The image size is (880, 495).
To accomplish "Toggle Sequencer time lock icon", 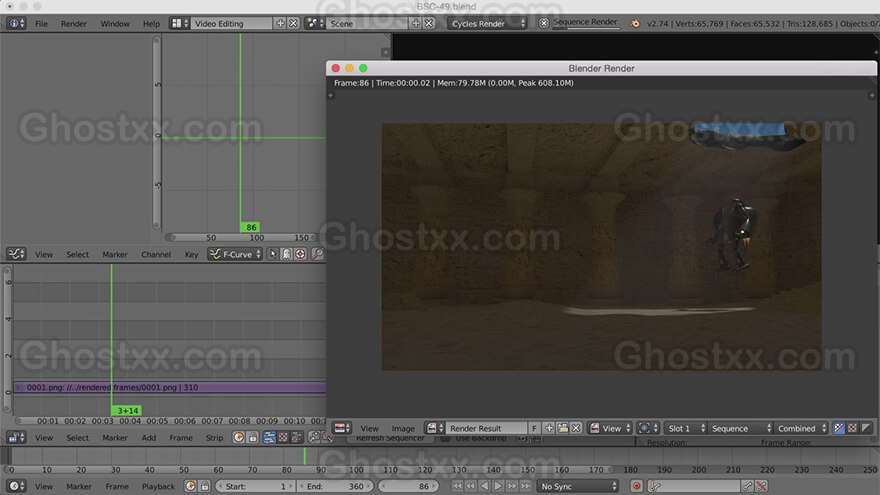I will (x=253, y=437).
